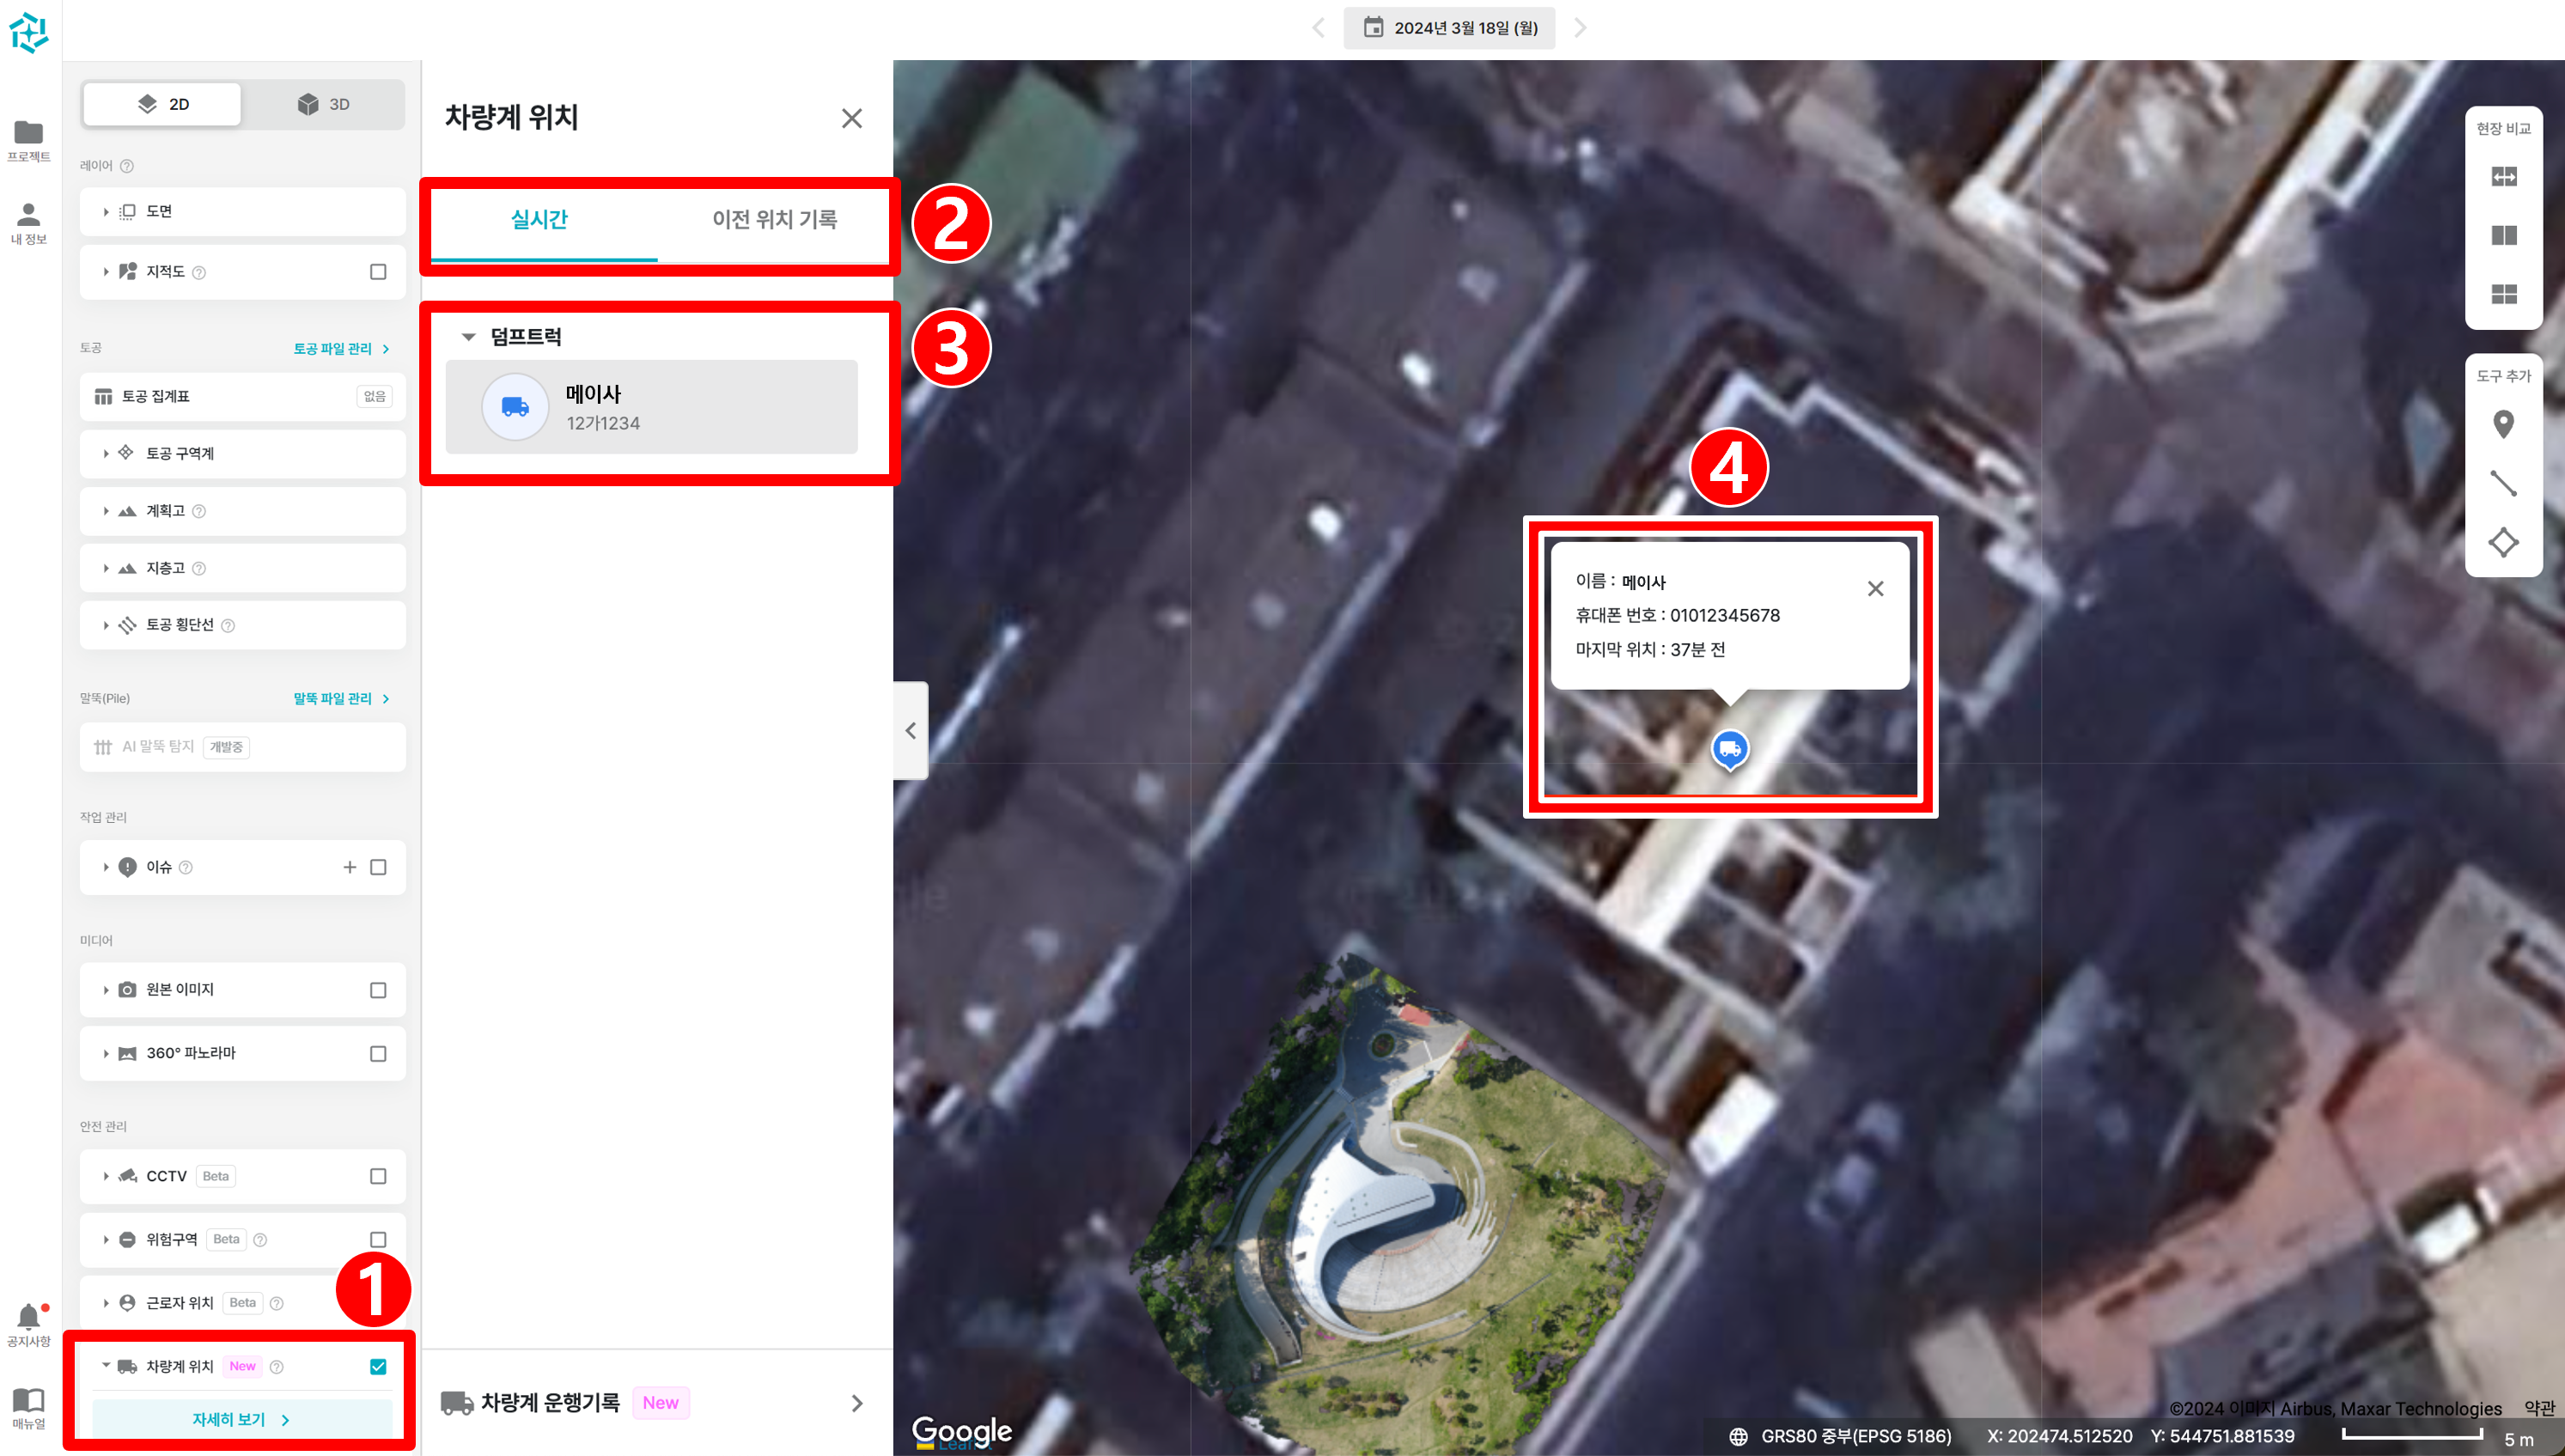Switch to 3D view mode
Screen dimensions: 2565x1456
[324, 104]
